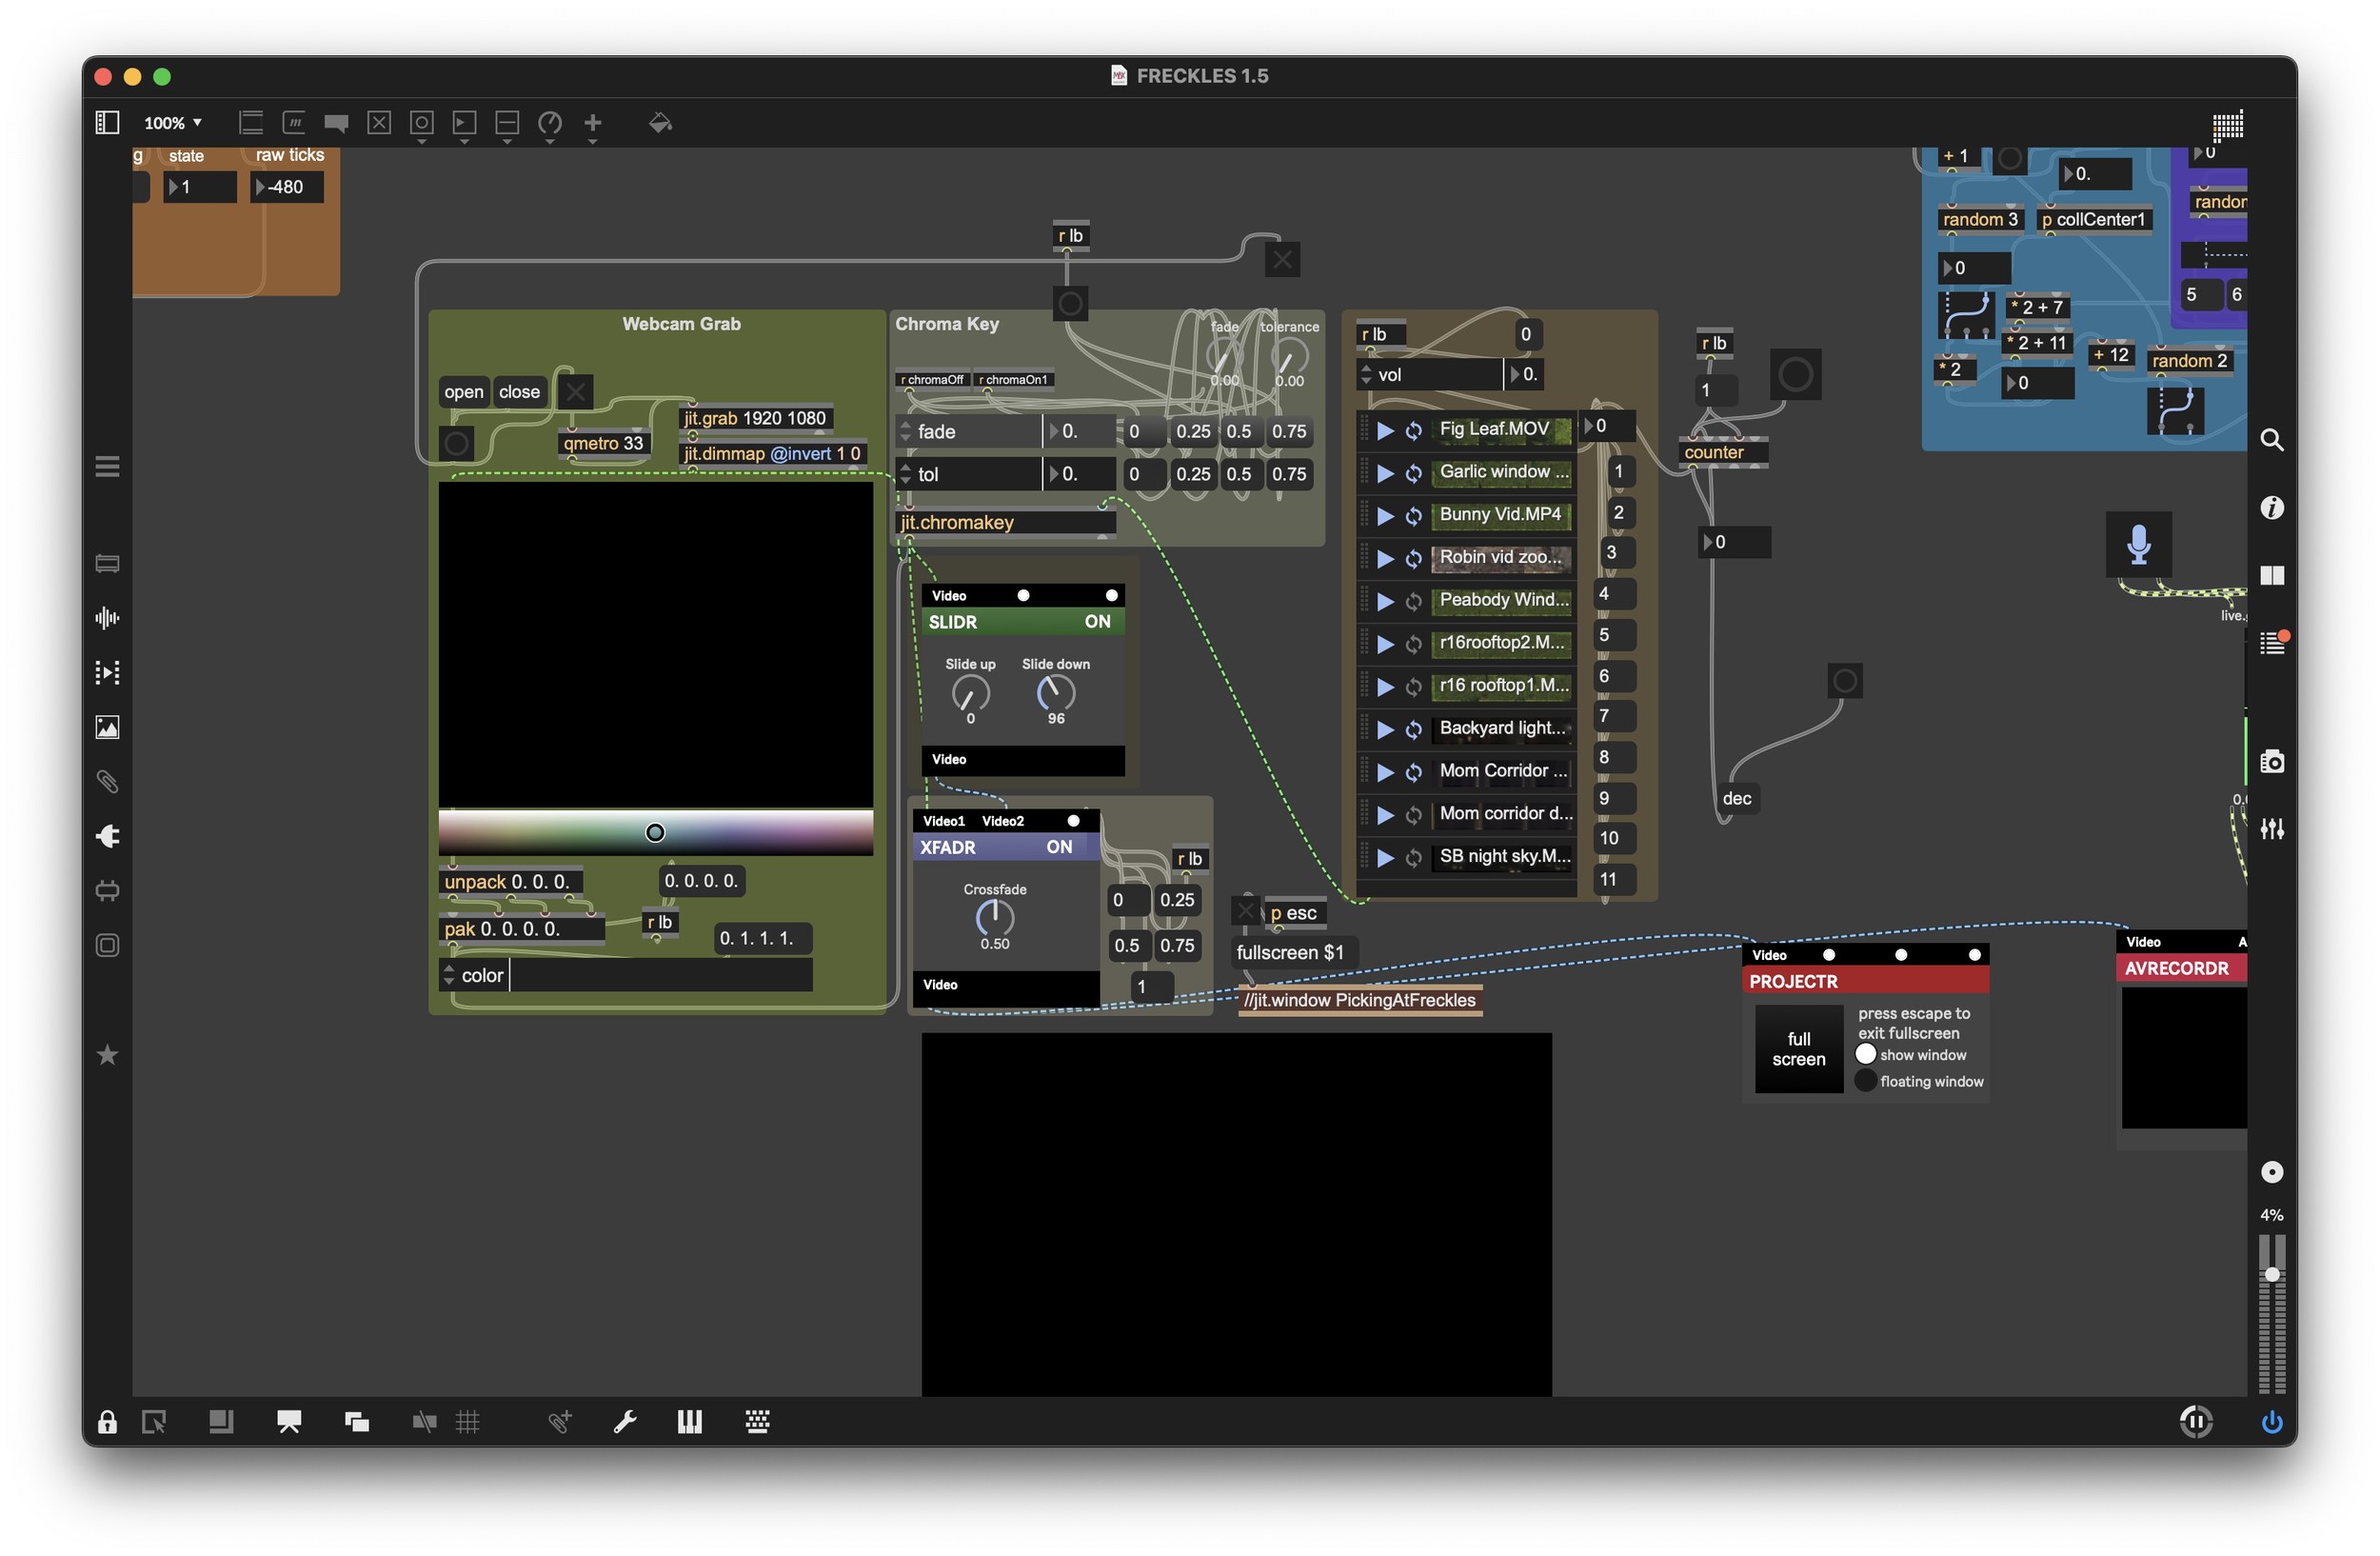Open the vol attribute menu arrows
2380x1556 pixels.
pos(1366,375)
